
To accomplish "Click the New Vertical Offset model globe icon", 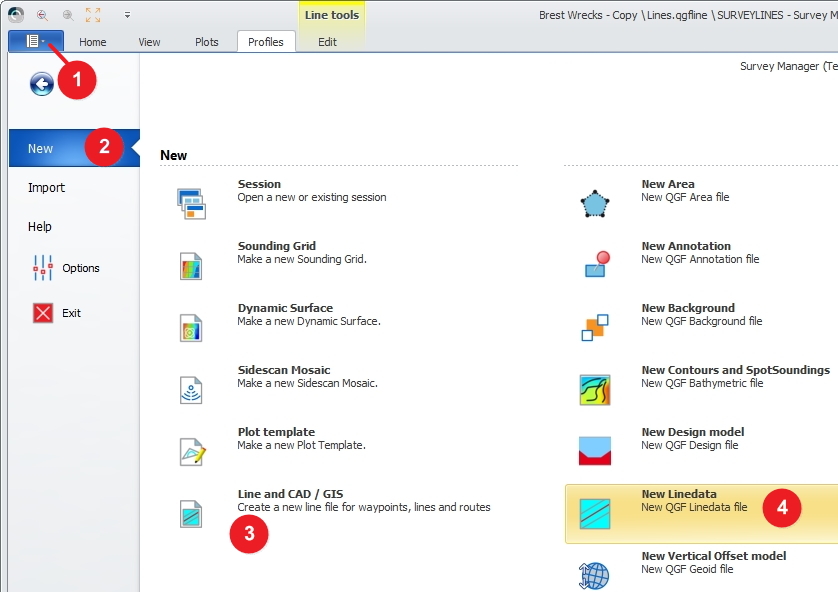I will point(594,575).
